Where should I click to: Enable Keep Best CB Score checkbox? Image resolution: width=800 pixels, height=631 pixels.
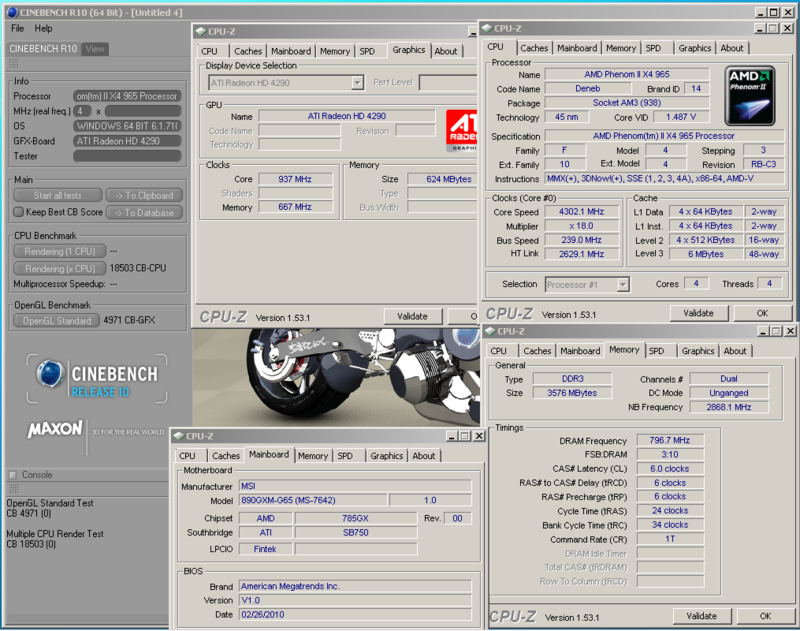point(18,212)
